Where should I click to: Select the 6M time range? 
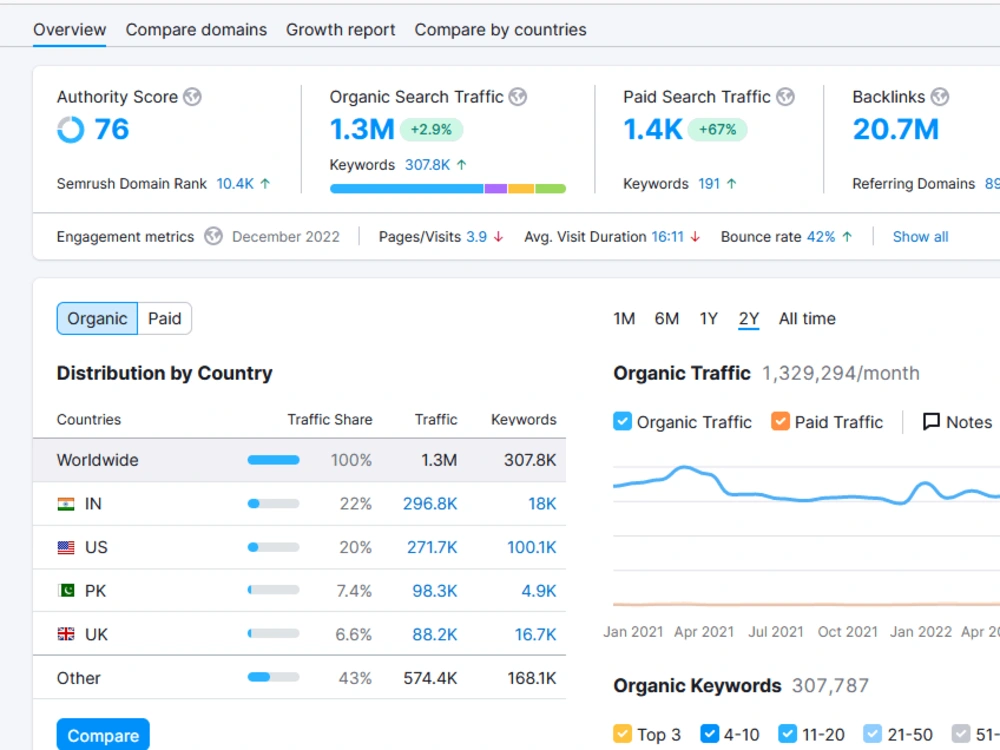667,318
